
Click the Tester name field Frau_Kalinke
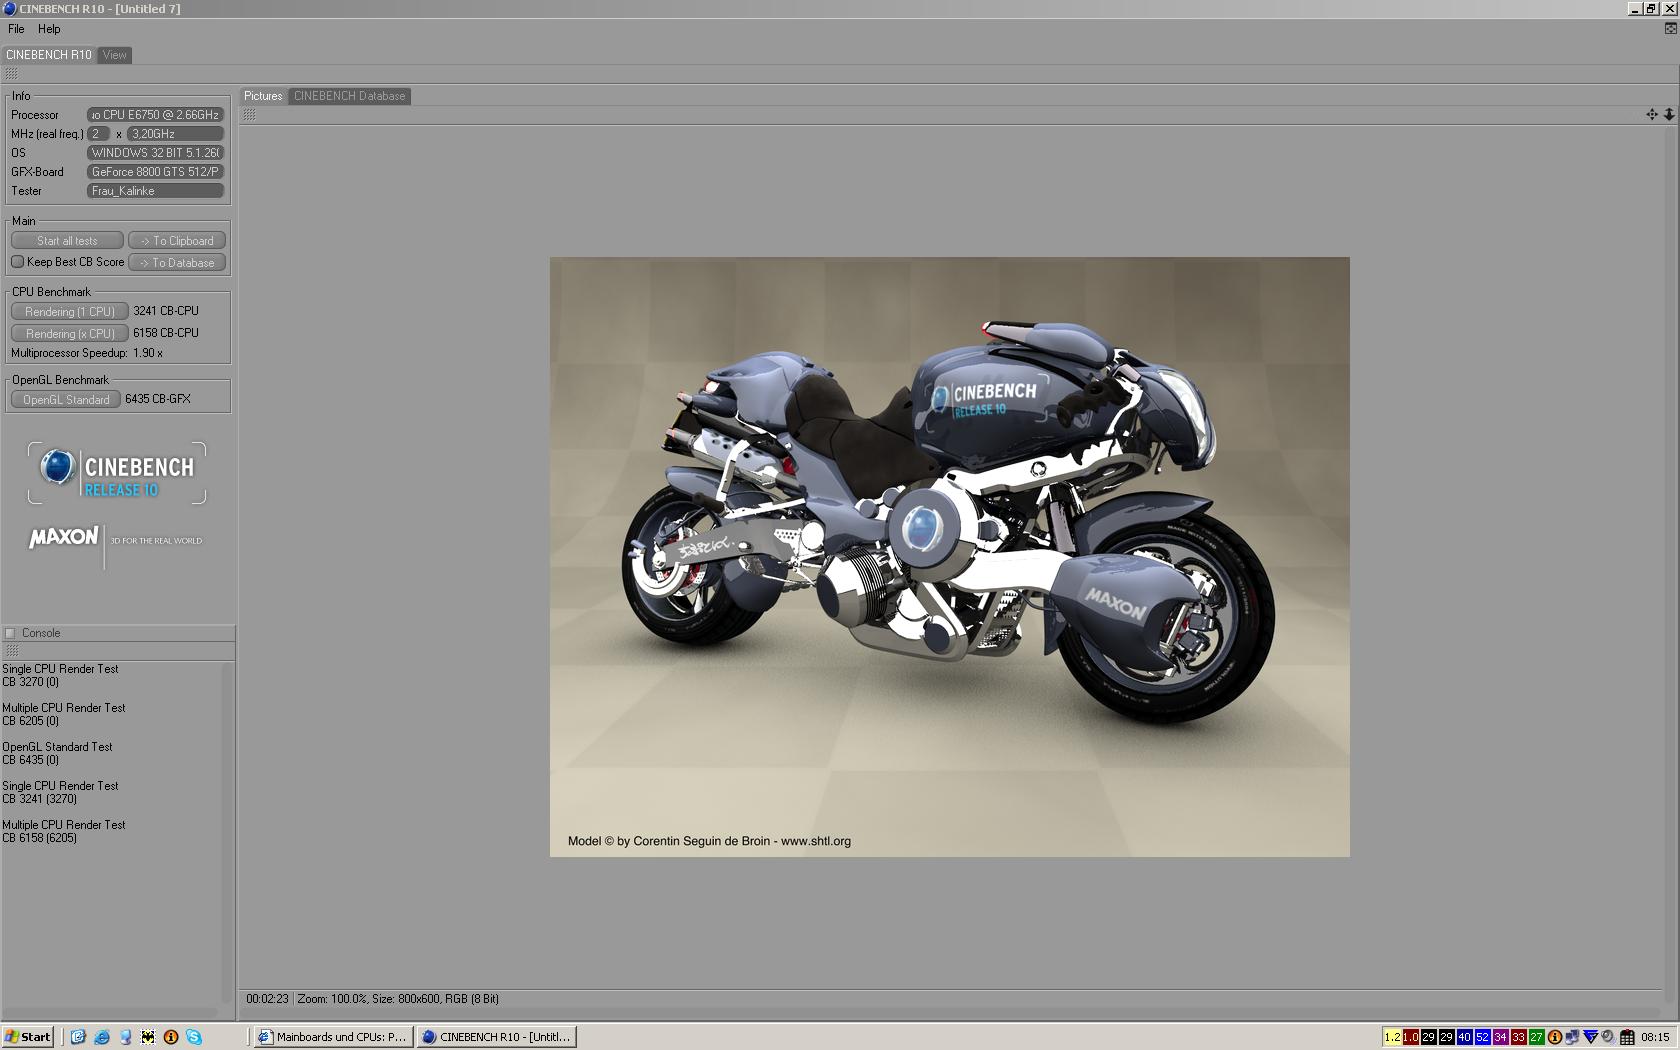[x=156, y=191]
